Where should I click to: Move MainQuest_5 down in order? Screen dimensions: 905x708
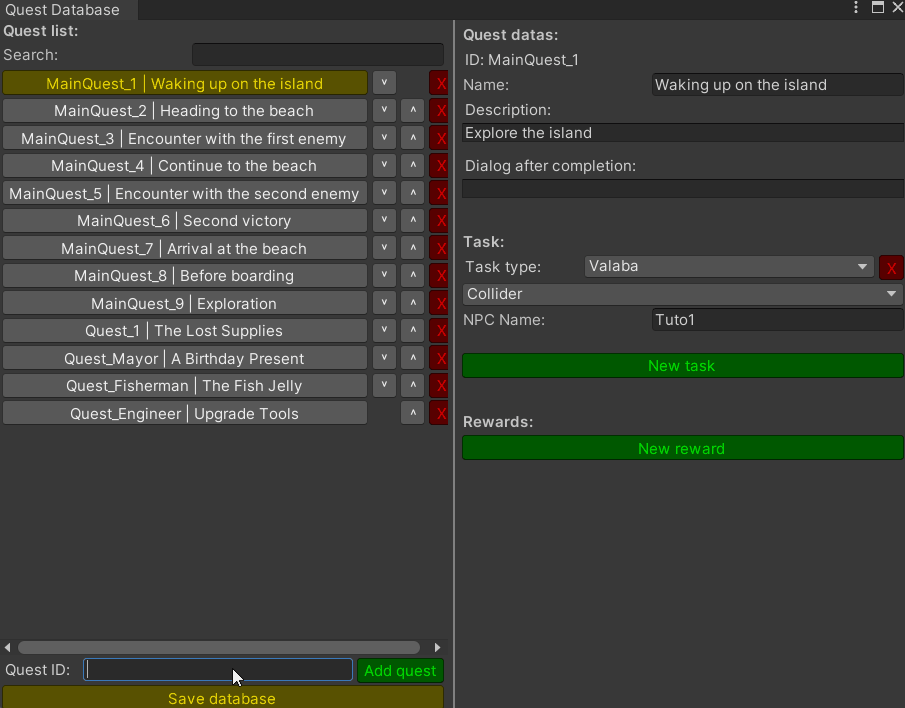384,193
